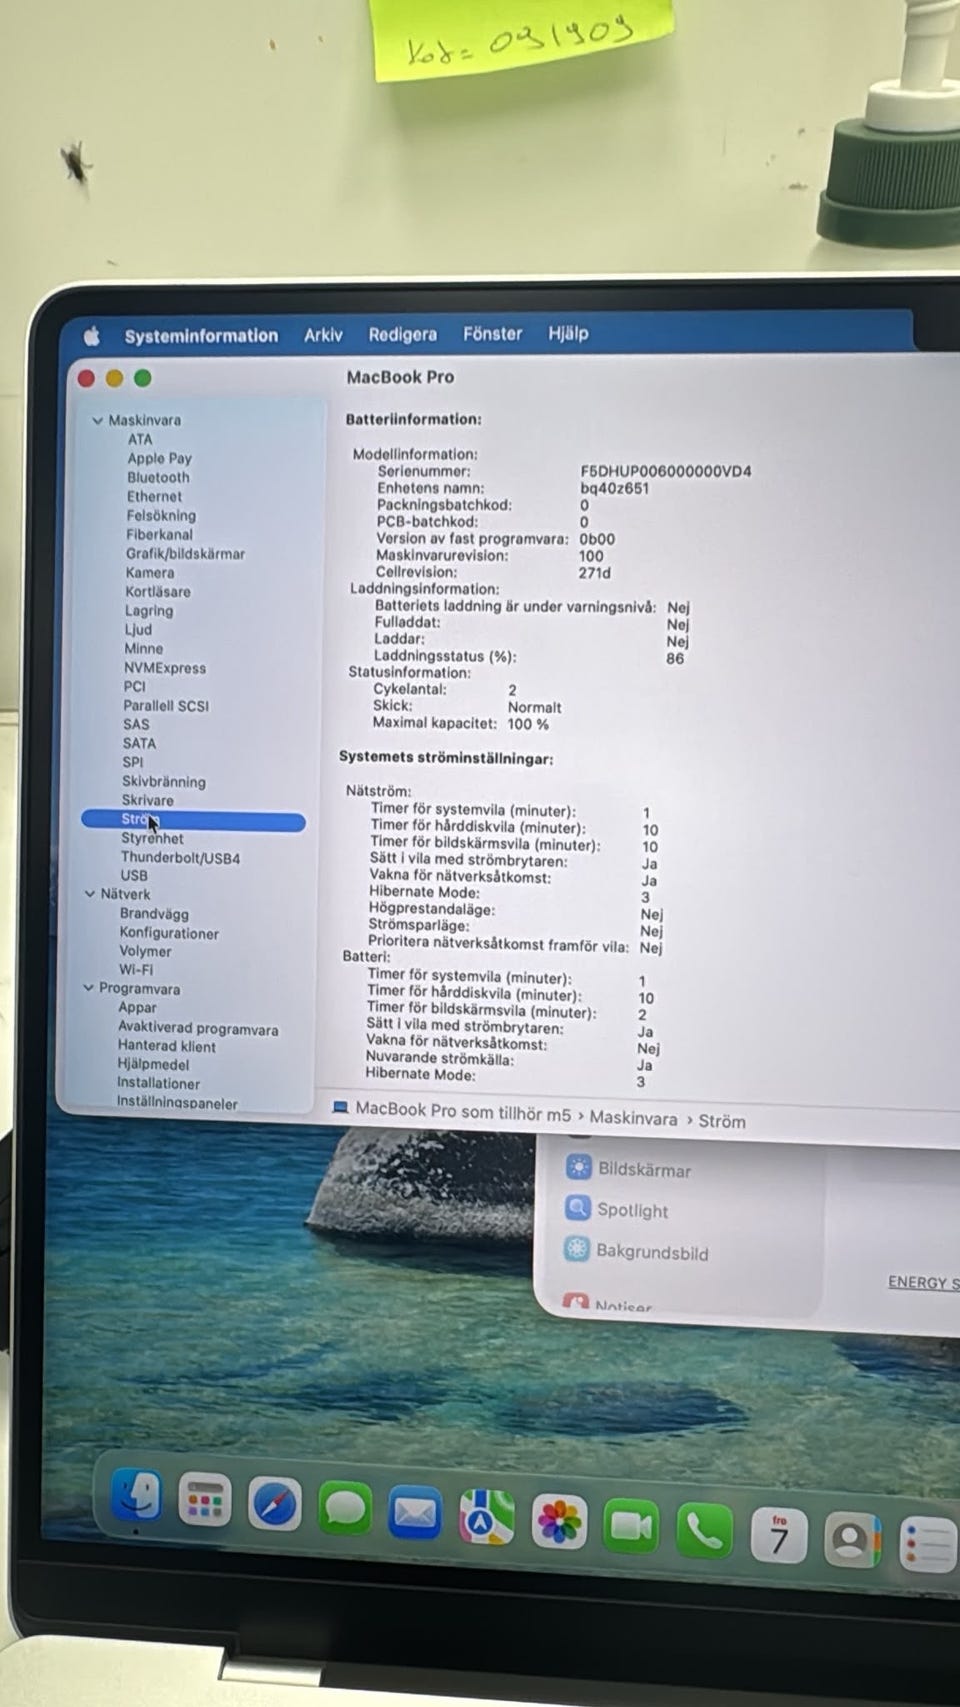Select Hanterad klient in the sidebar

pyautogui.click(x=166, y=1046)
